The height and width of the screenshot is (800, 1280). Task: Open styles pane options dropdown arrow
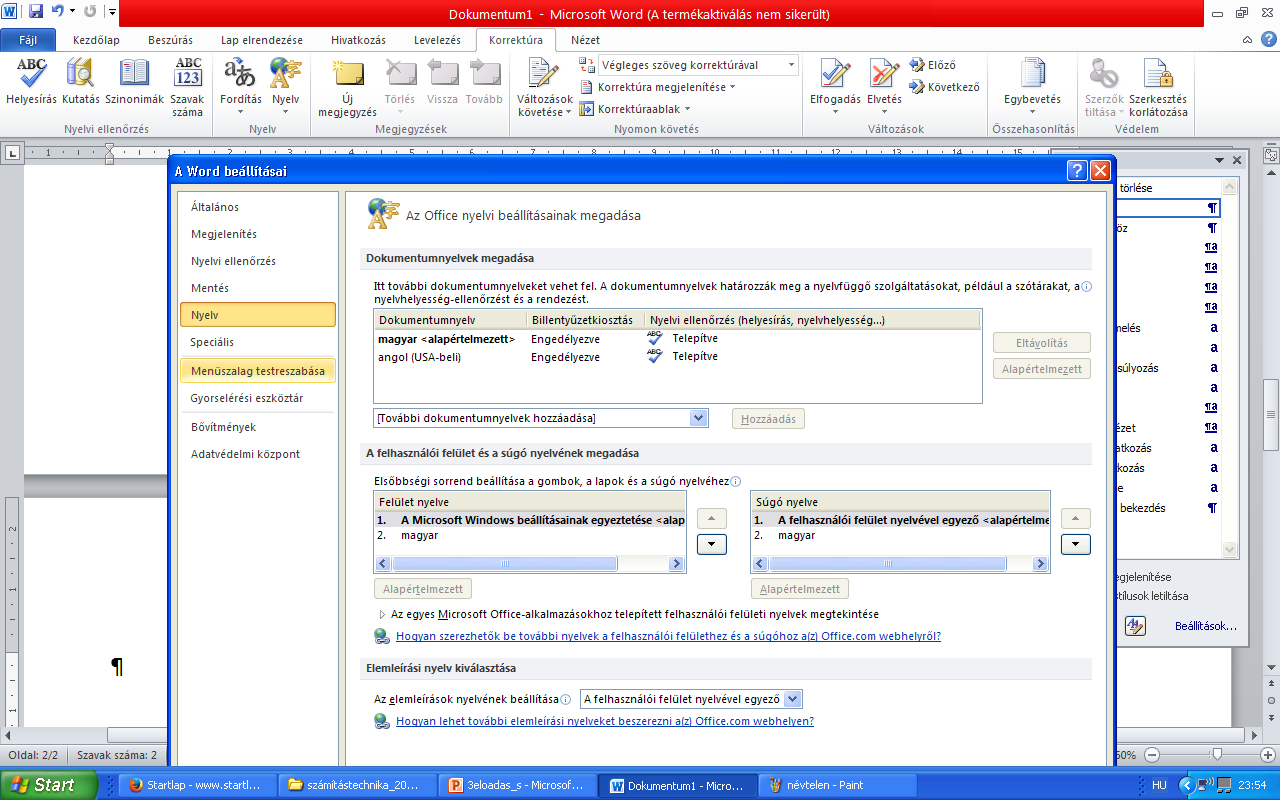point(1219,160)
